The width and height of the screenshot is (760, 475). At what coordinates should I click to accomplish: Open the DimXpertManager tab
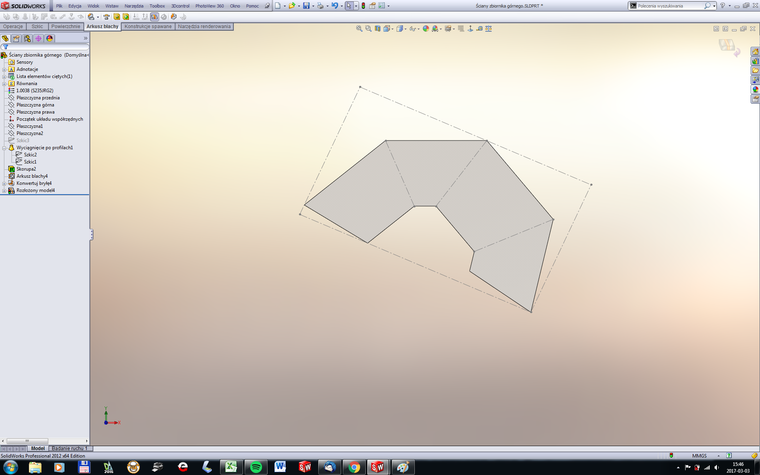tap(38, 38)
